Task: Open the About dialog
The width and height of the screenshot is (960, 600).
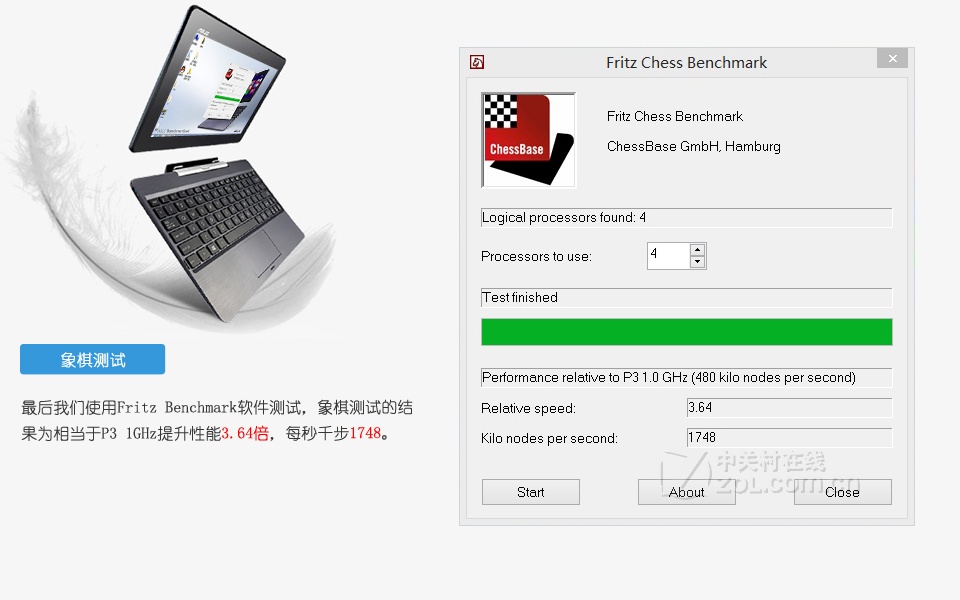Action: (x=686, y=492)
